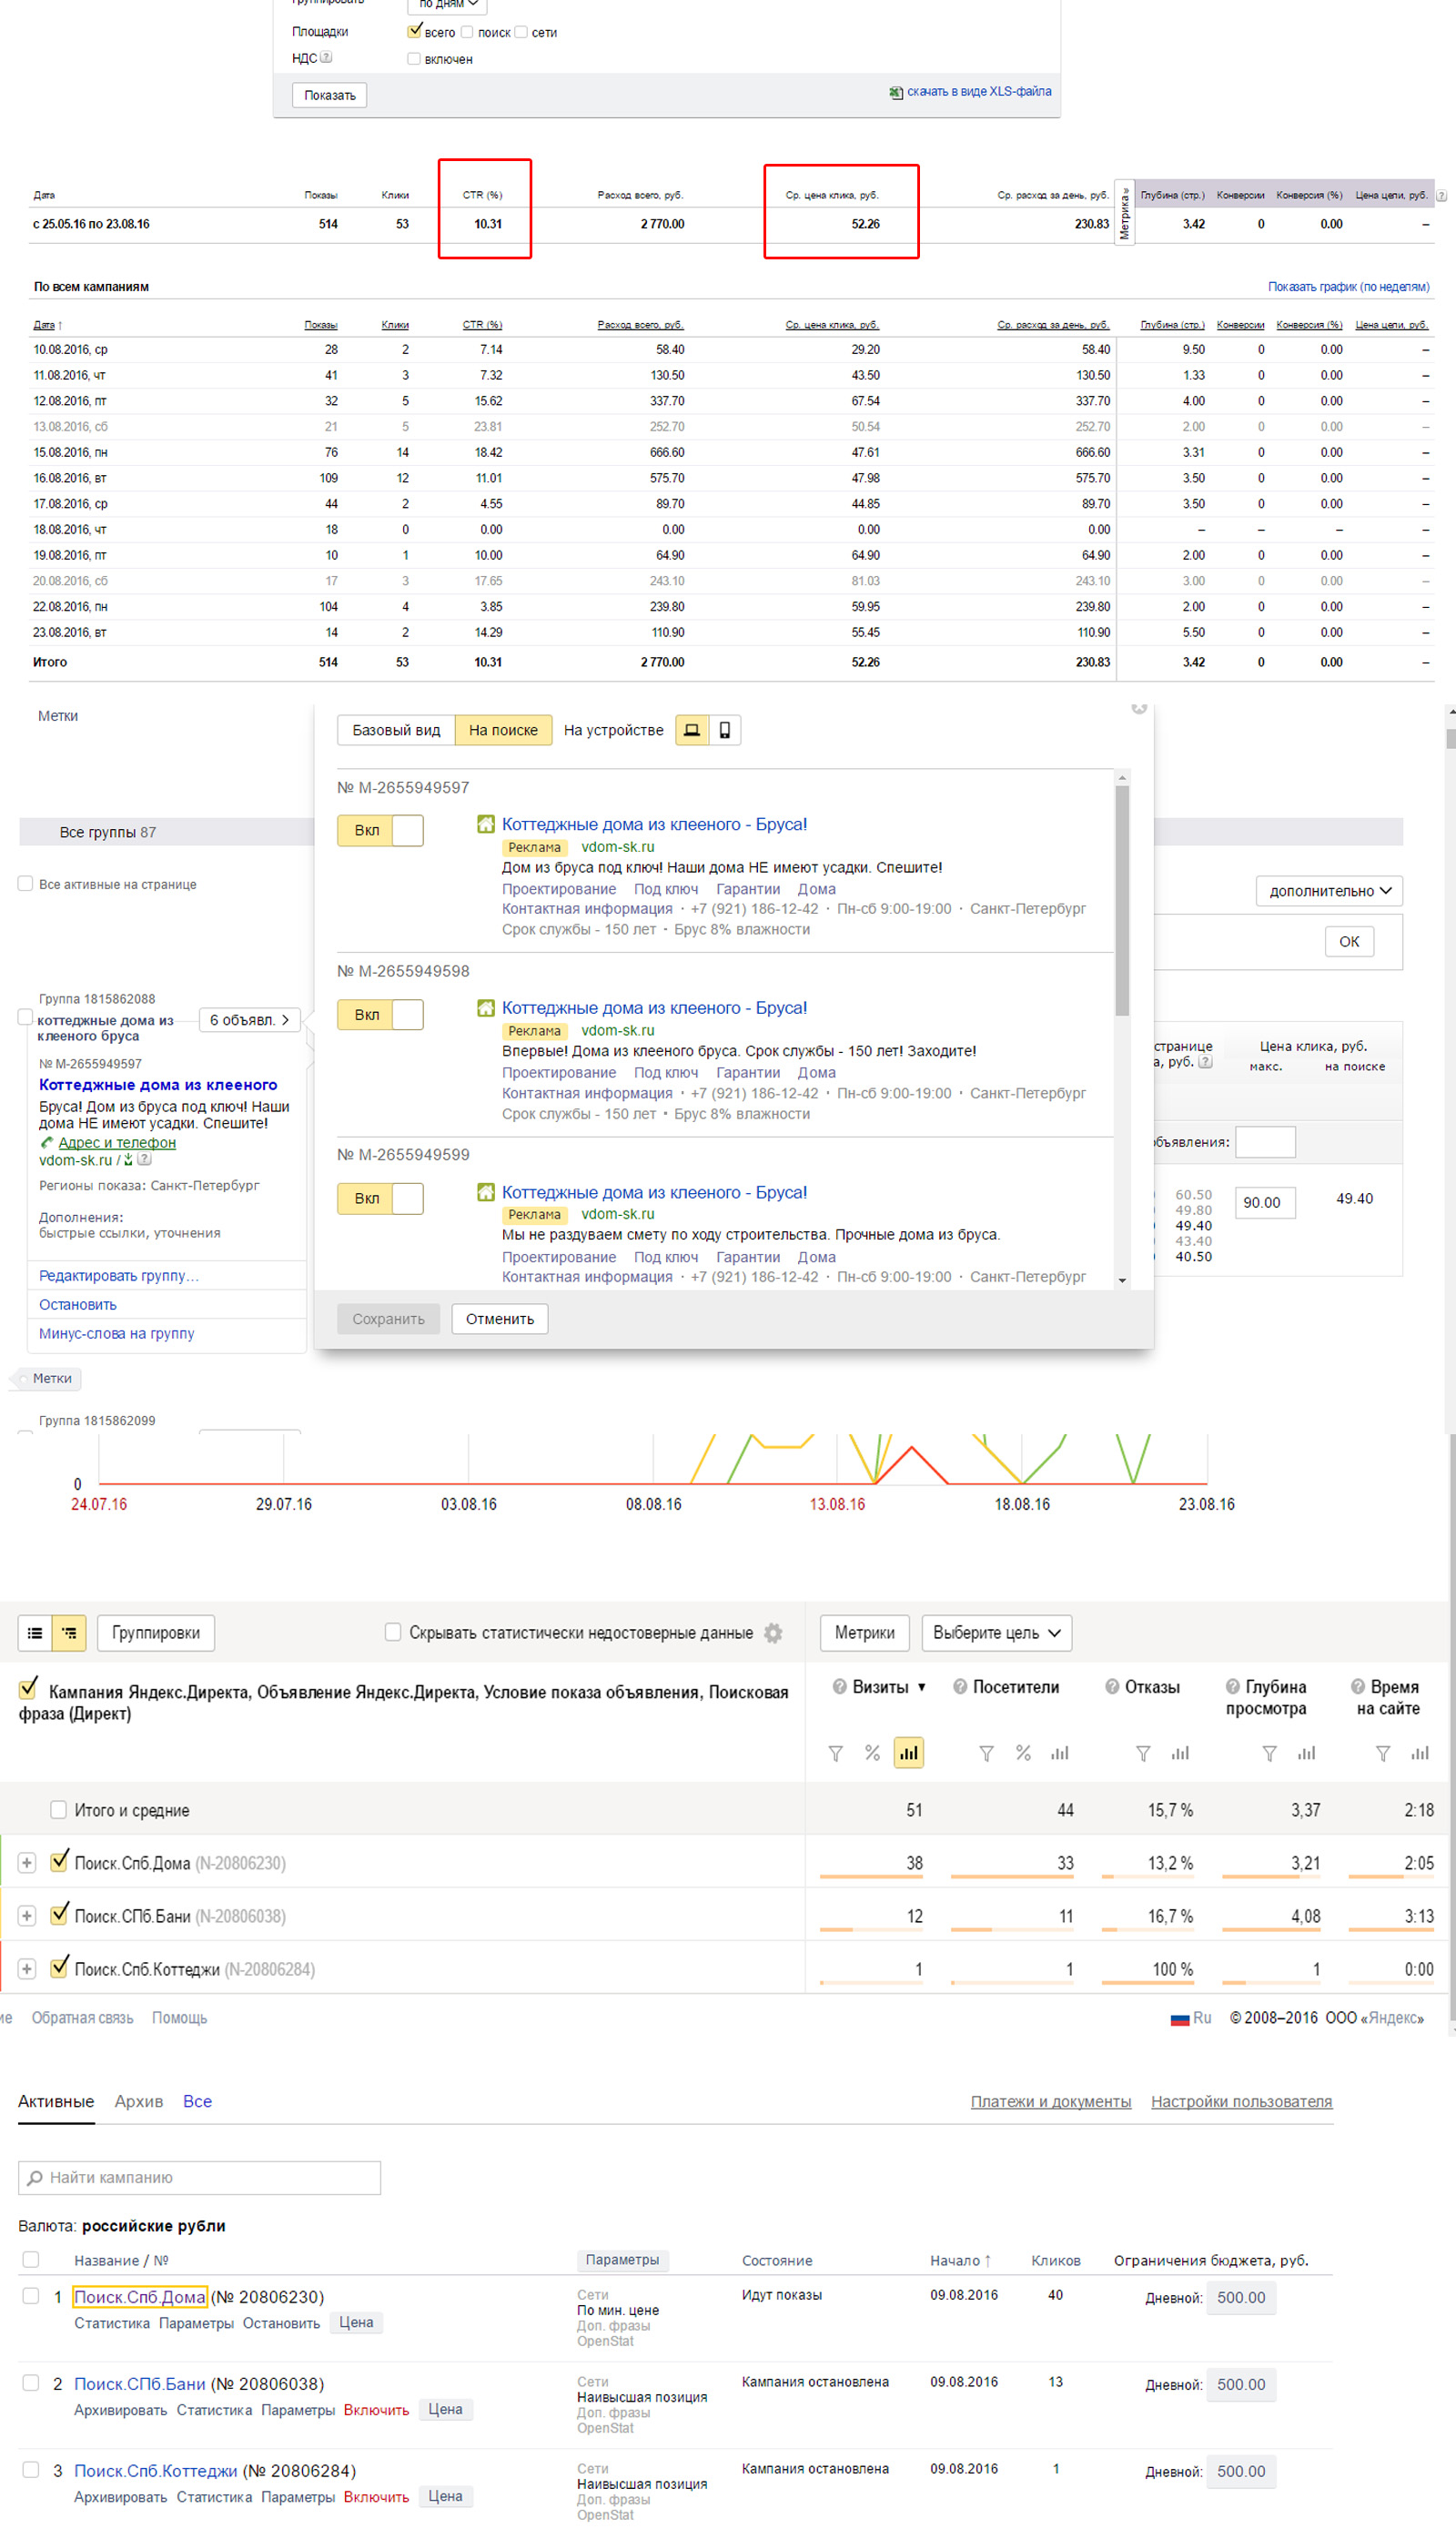Image resolution: width=1456 pixels, height=2529 pixels.
Task: Click the bar chart icon under Время на сайте
Action: click(1419, 1753)
